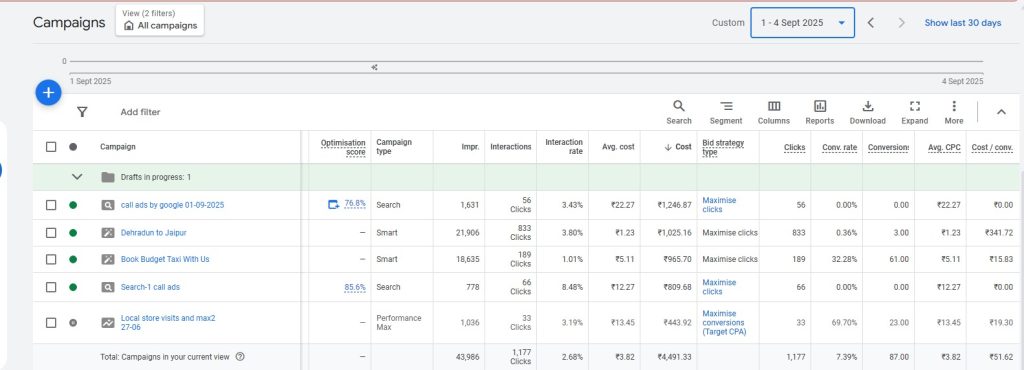The width and height of the screenshot is (1024, 370).
Task: Tick the checkbox for Dehradun to Jaipur
Action: tap(51, 232)
